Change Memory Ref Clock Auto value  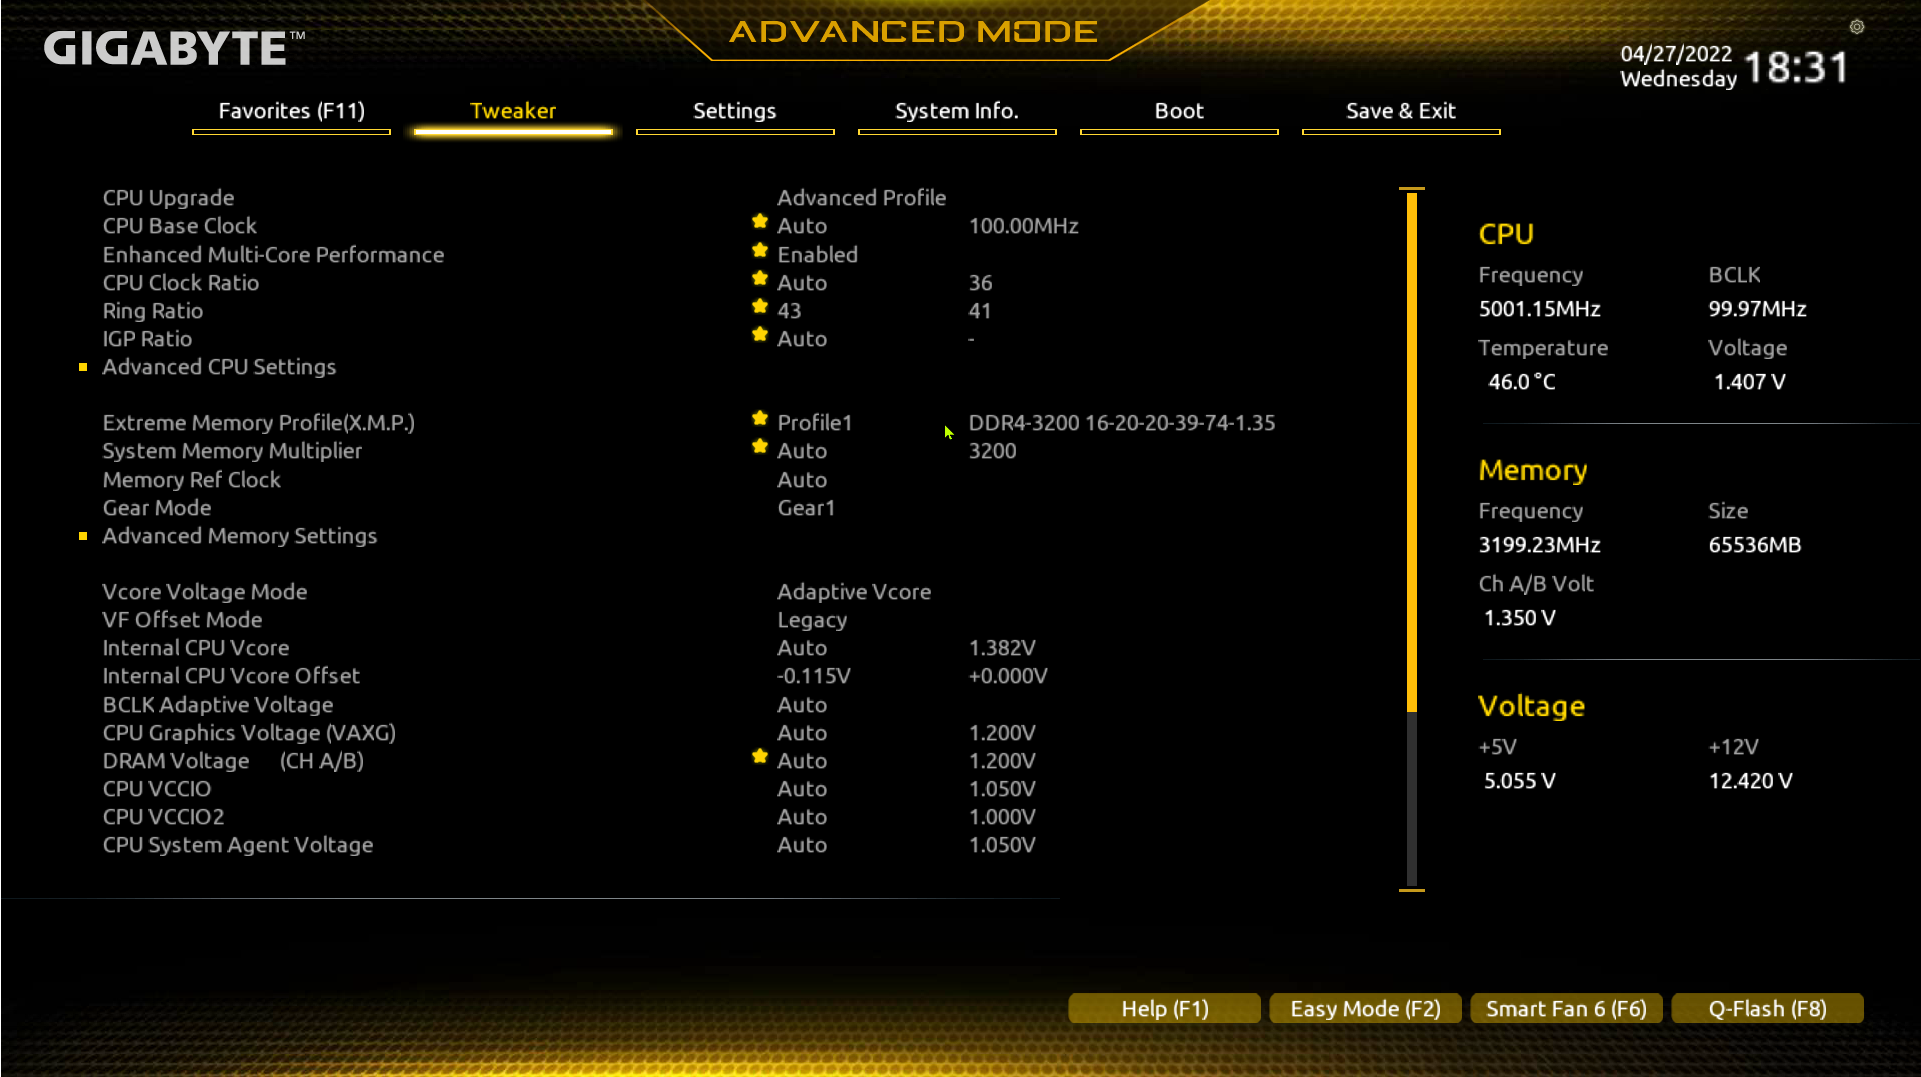[x=802, y=480]
